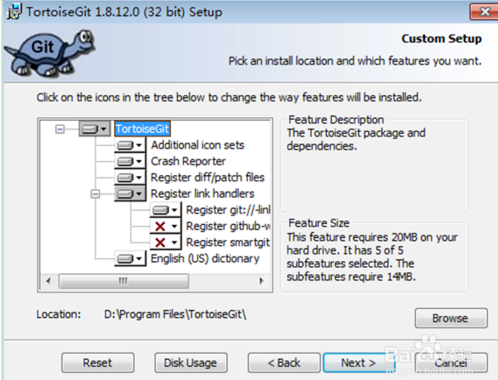
Task: Select the Register smartgit item label
Action: (x=228, y=242)
